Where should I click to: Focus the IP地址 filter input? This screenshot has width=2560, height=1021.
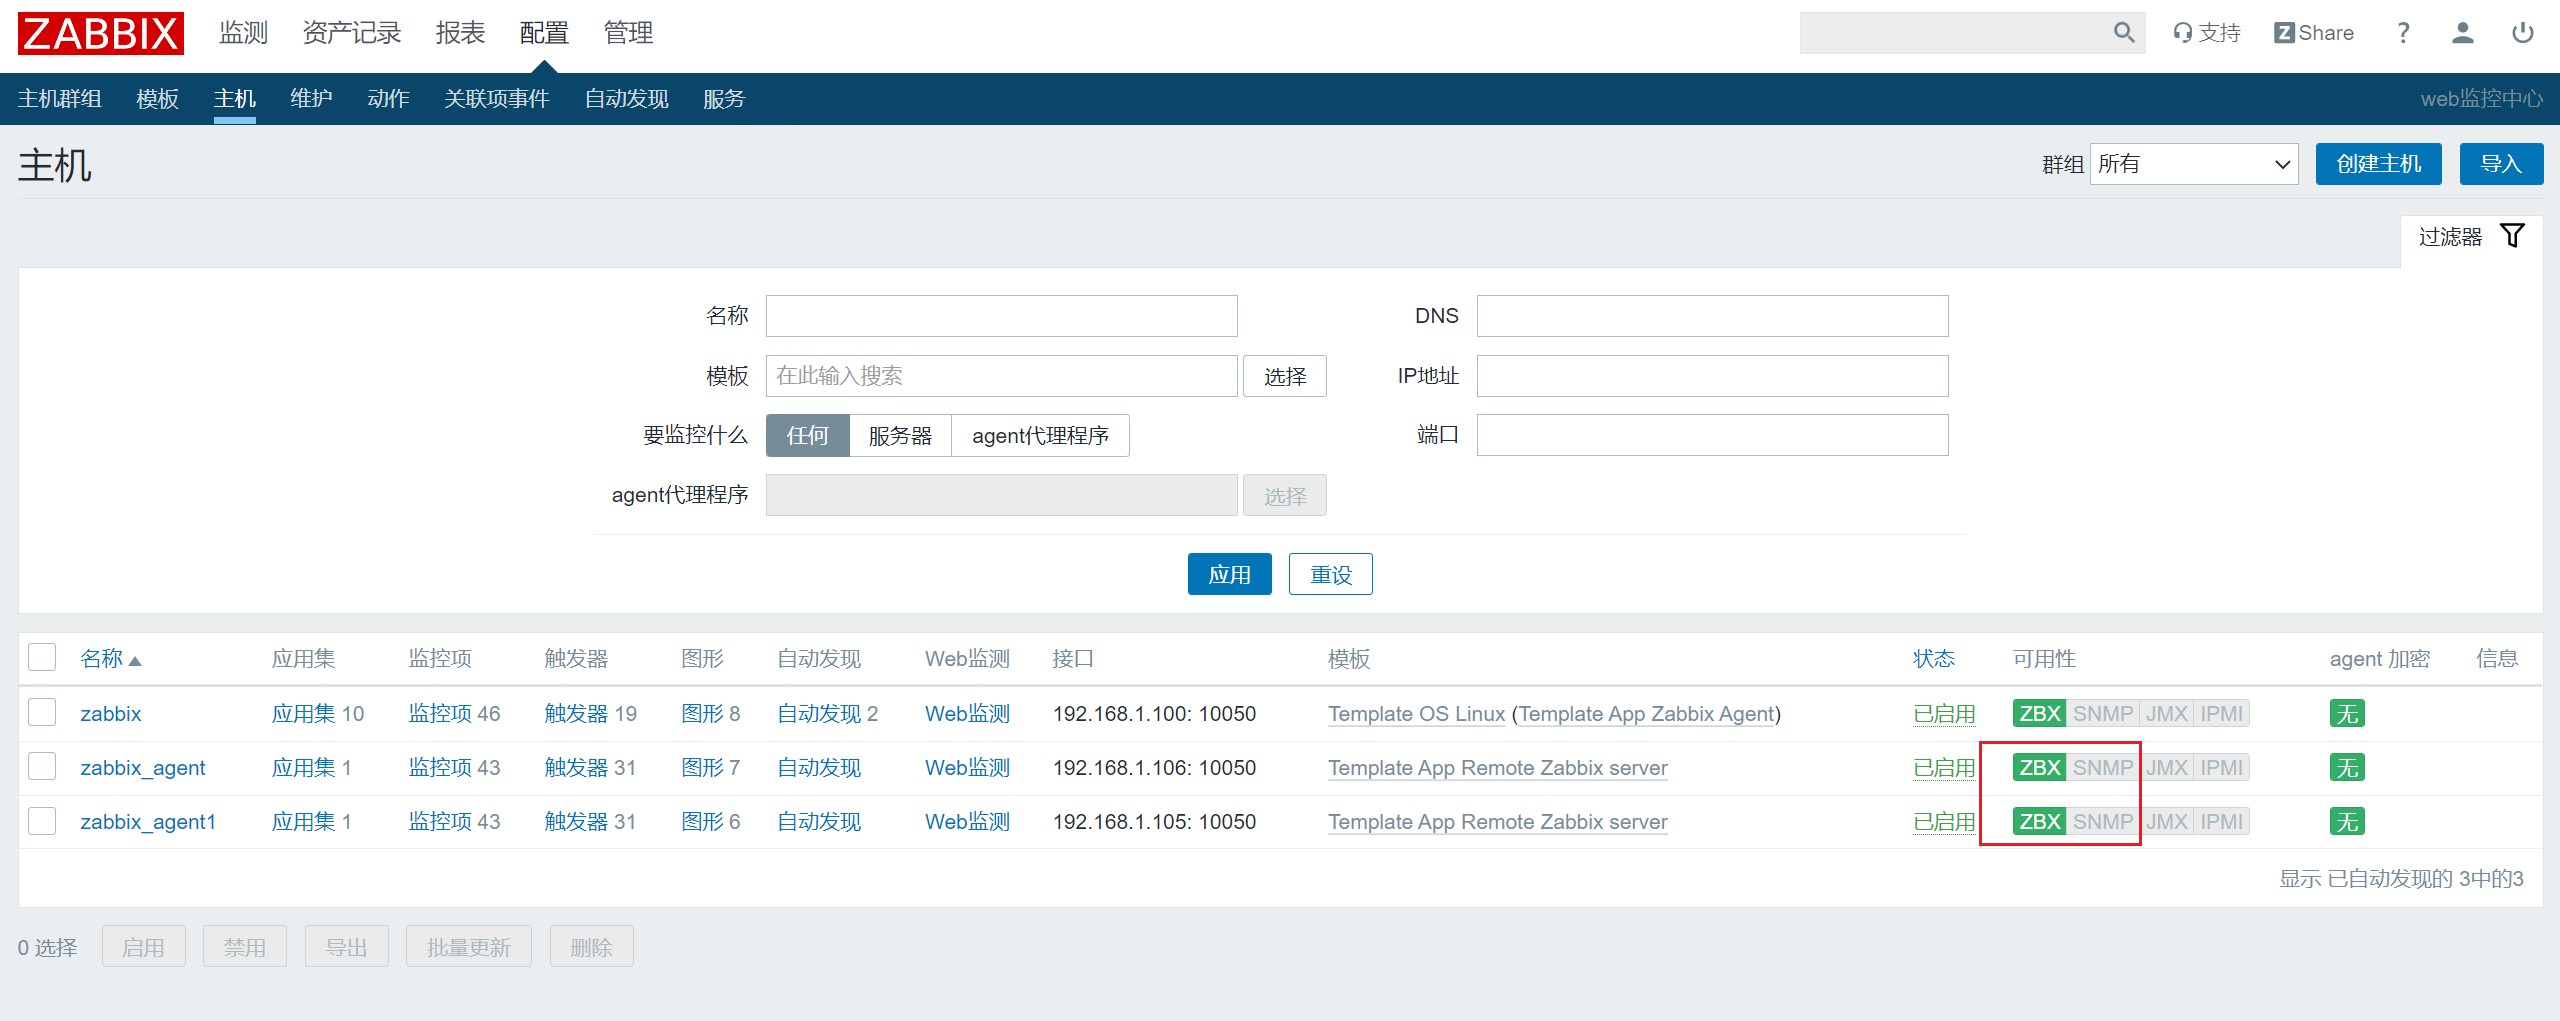point(1713,376)
